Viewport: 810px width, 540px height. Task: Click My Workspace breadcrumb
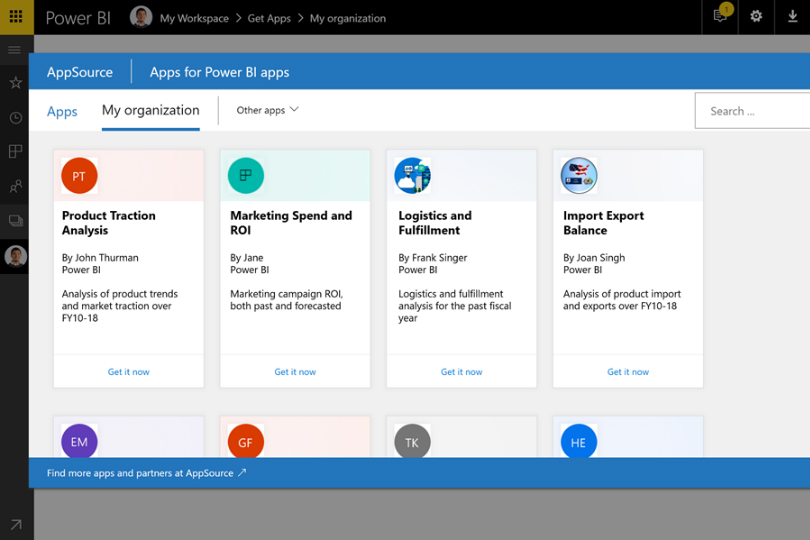pos(194,19)
